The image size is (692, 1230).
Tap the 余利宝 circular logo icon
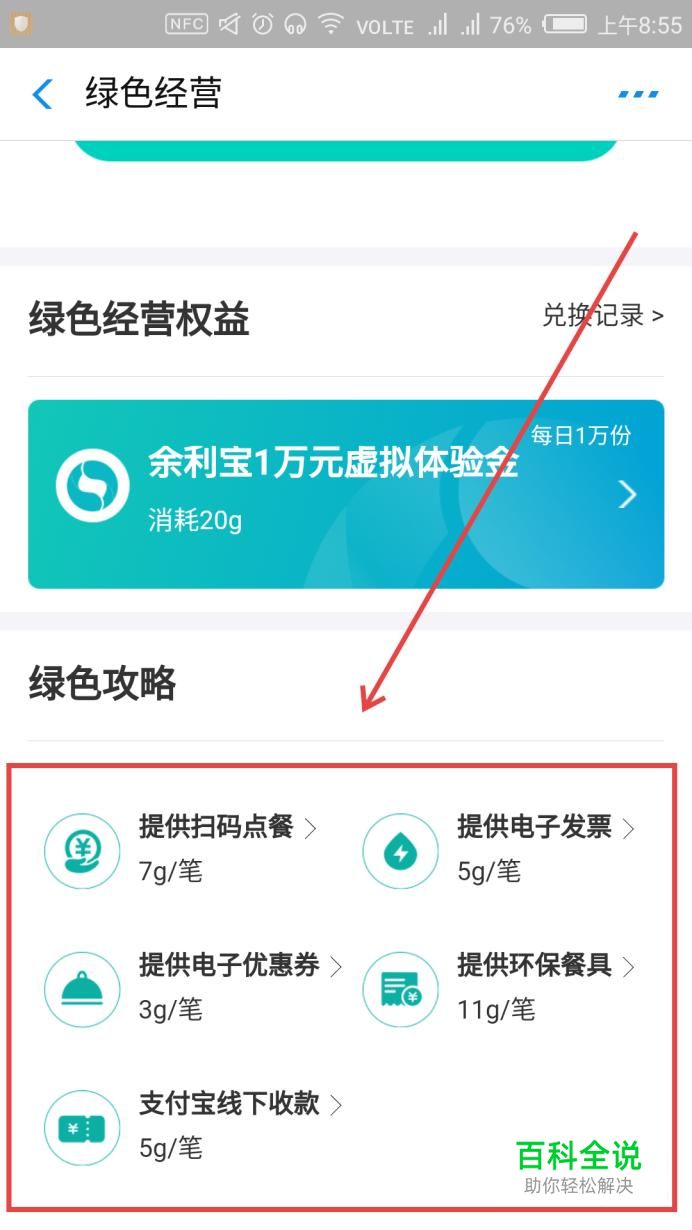[x=93, y=485]
